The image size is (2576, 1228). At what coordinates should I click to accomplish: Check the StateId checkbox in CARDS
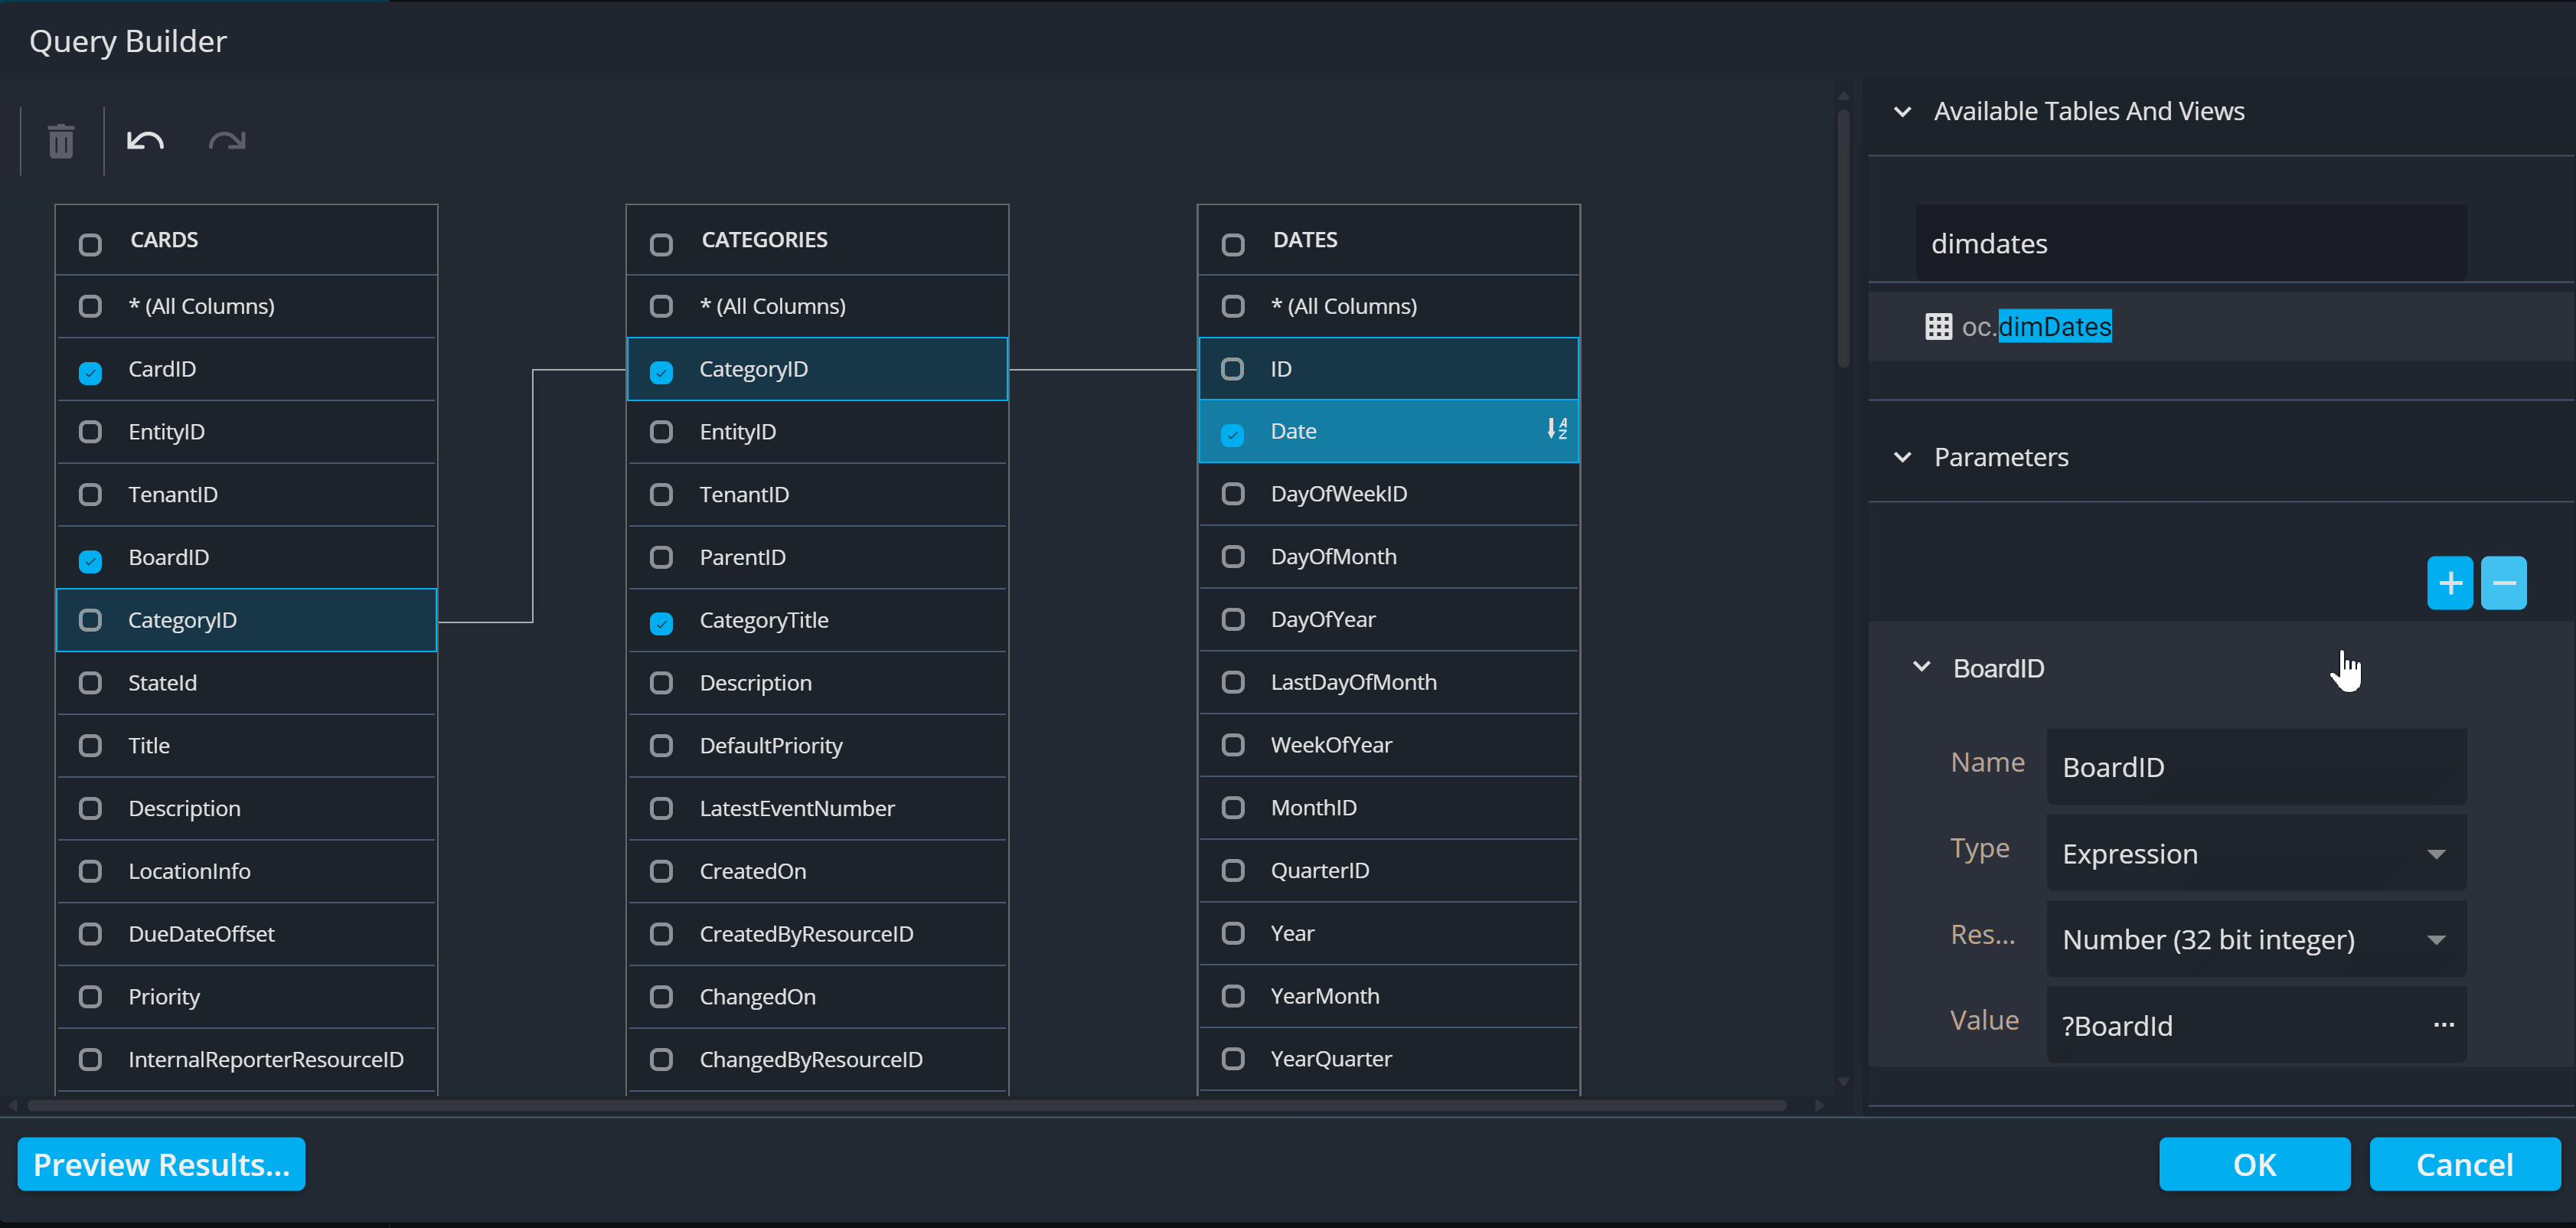coord(90,683)
